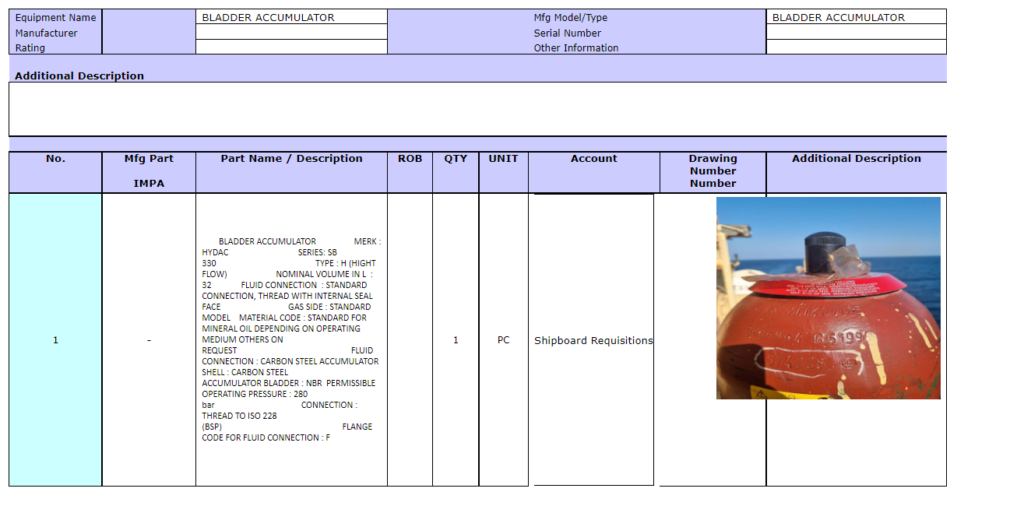Screen dimensions: 1024x513
Task: Click the HYDAC bladder accumulator description cell
Action: coord(291,340)
